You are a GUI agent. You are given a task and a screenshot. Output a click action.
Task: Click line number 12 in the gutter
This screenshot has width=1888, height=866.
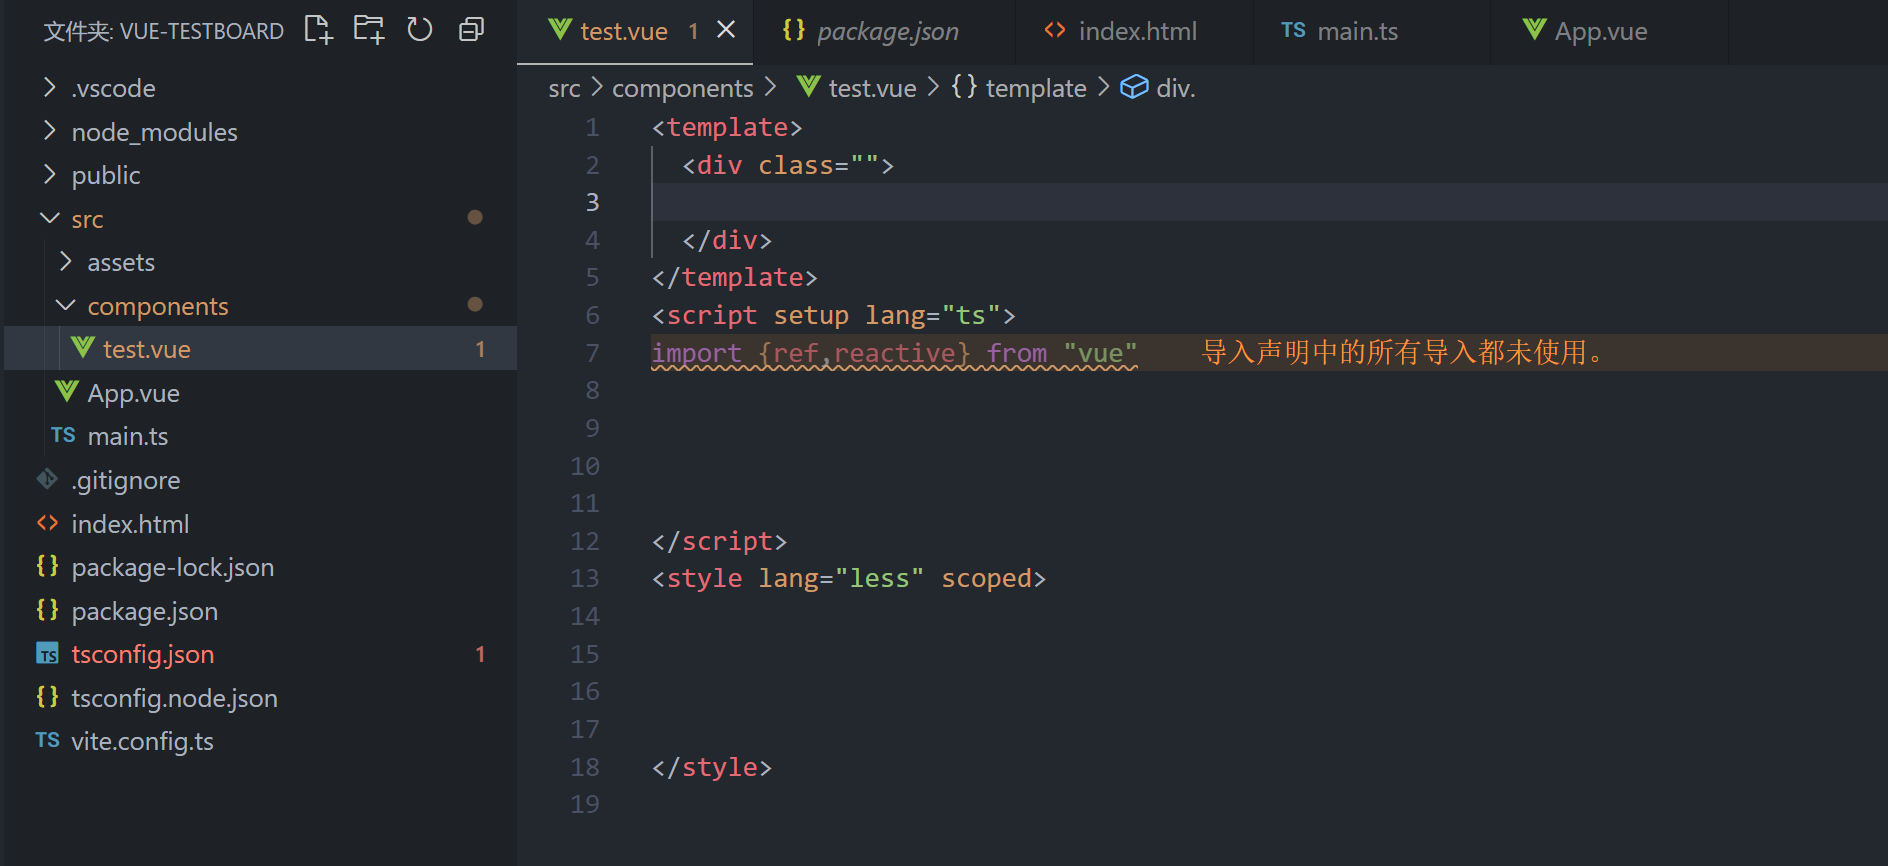coord(585,541)
